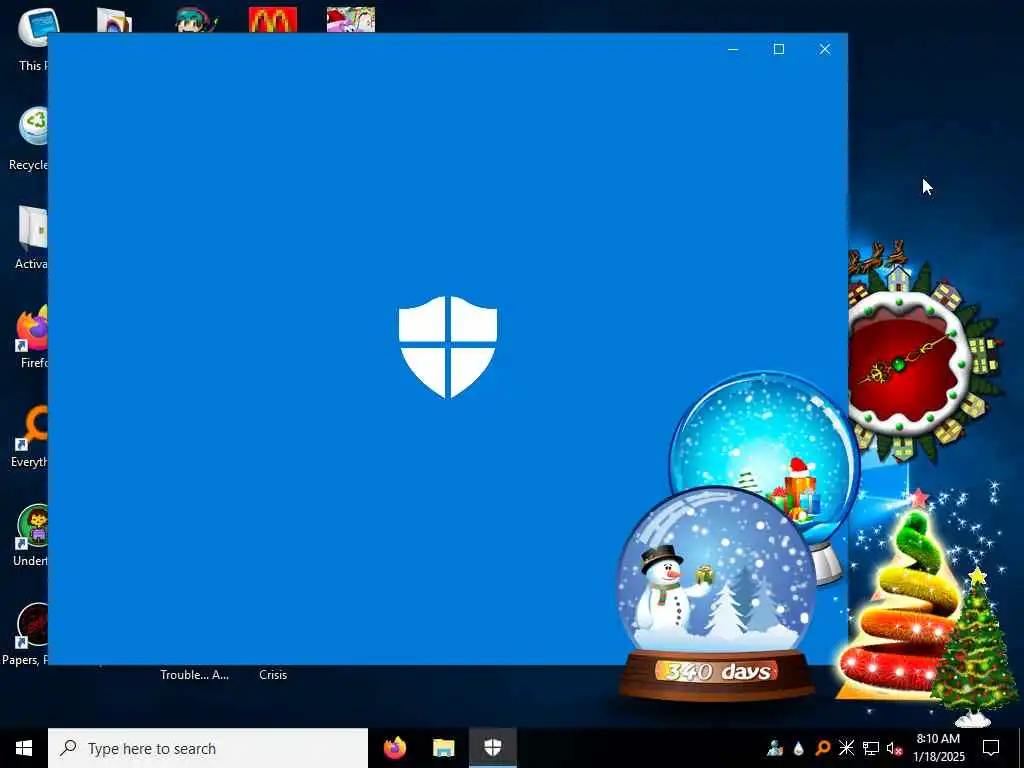Close the Windows Security window

825,50
